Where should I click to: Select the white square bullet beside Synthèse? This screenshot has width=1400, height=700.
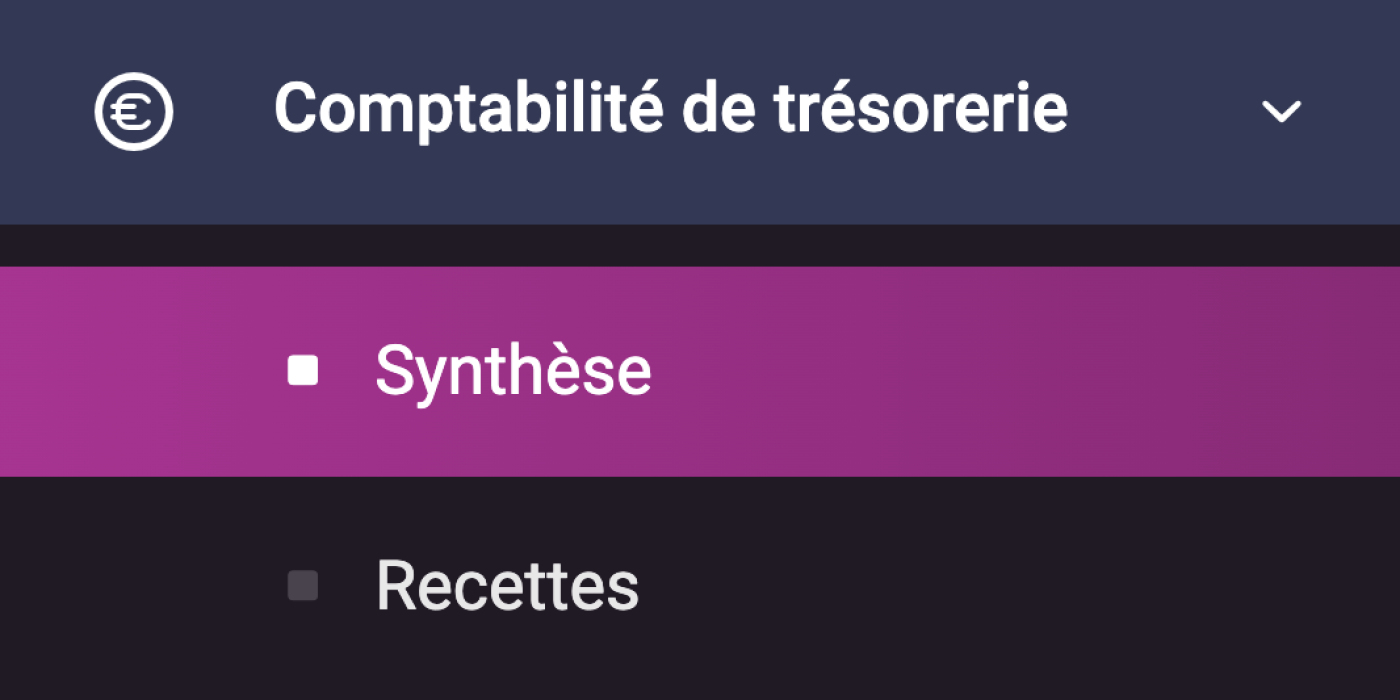pyautogui.click(x=303, y=371)
